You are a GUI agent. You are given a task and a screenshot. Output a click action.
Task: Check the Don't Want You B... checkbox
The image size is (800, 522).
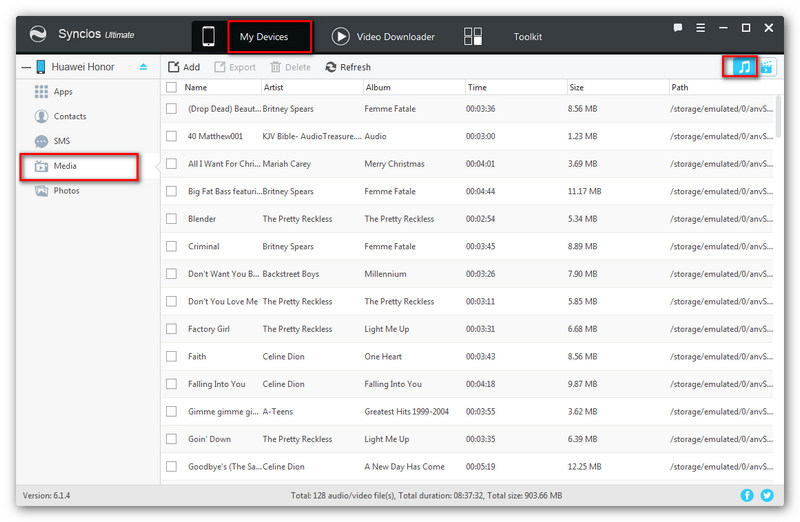(171, 274)
